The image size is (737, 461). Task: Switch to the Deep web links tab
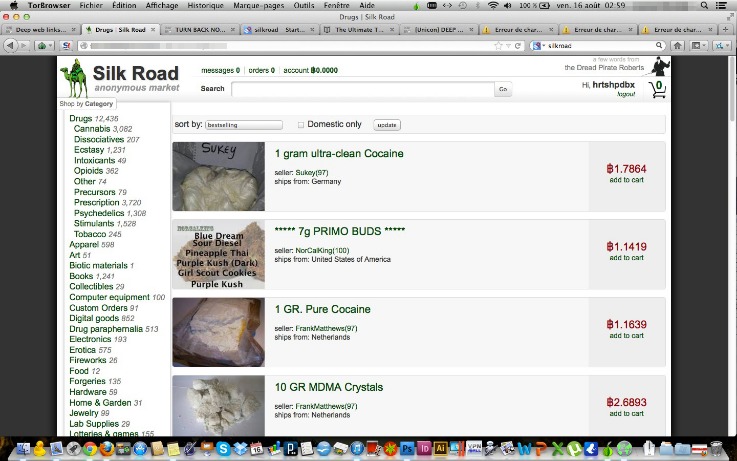(40, 29)
